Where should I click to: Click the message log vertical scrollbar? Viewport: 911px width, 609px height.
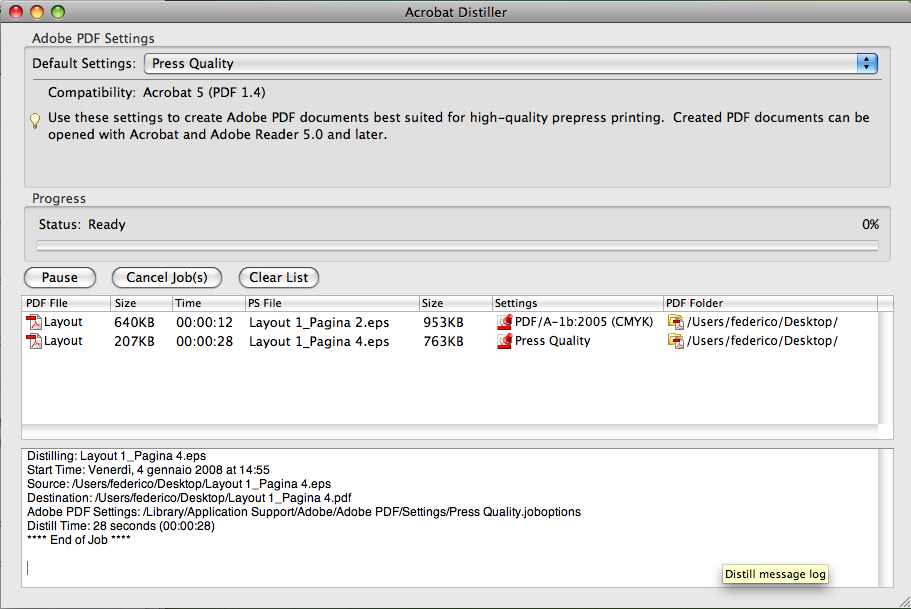pos(885,518)
